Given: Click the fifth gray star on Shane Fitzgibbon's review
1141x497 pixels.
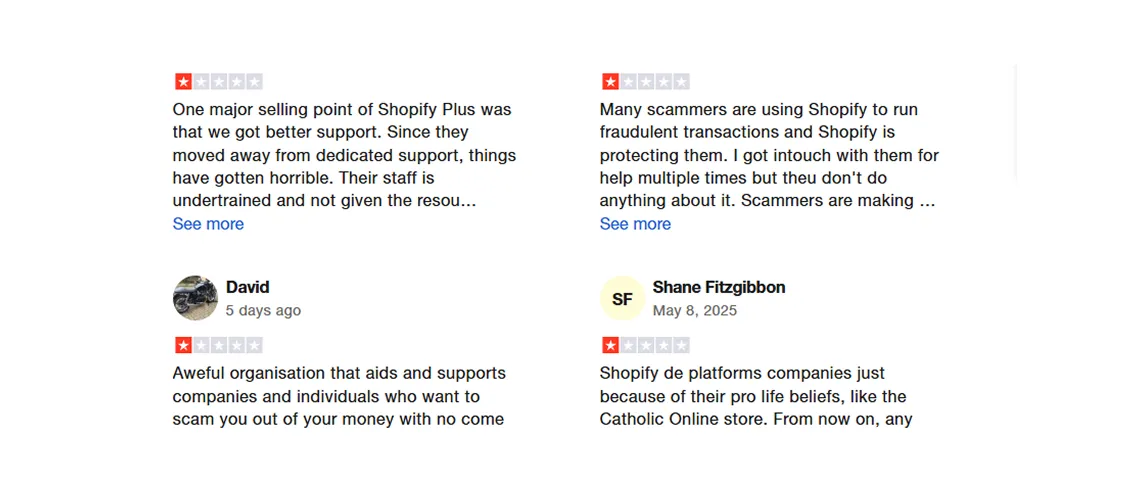Looking at the screenshot, I should pos(681,346).
